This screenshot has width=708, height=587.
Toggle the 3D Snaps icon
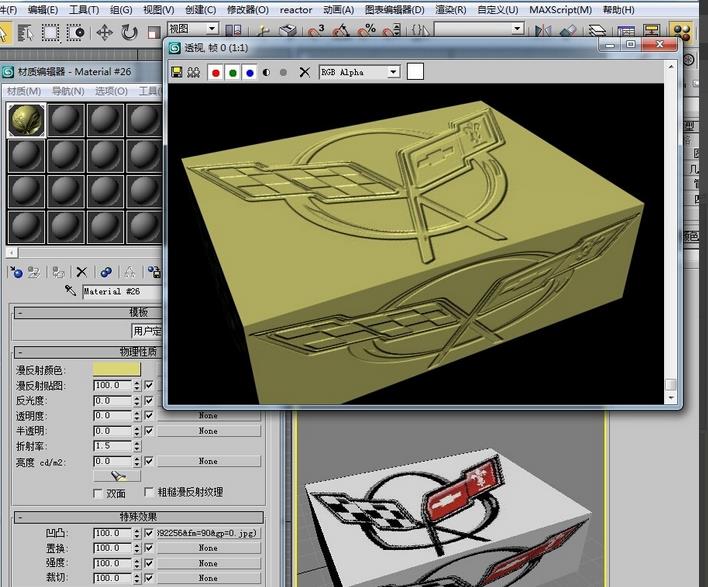[315, 31]
